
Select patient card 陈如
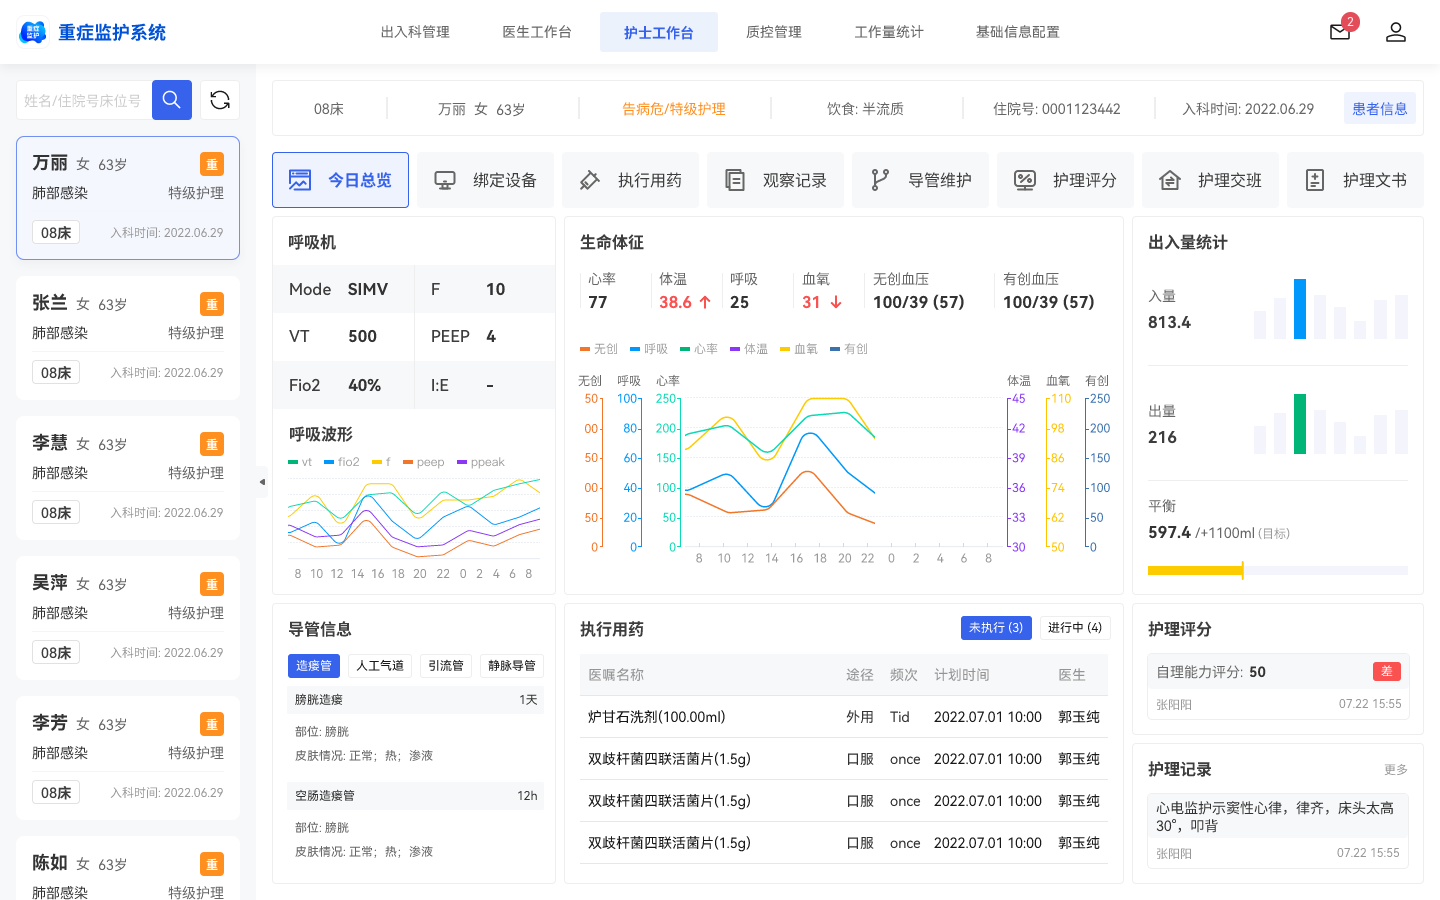click(128, 868)
